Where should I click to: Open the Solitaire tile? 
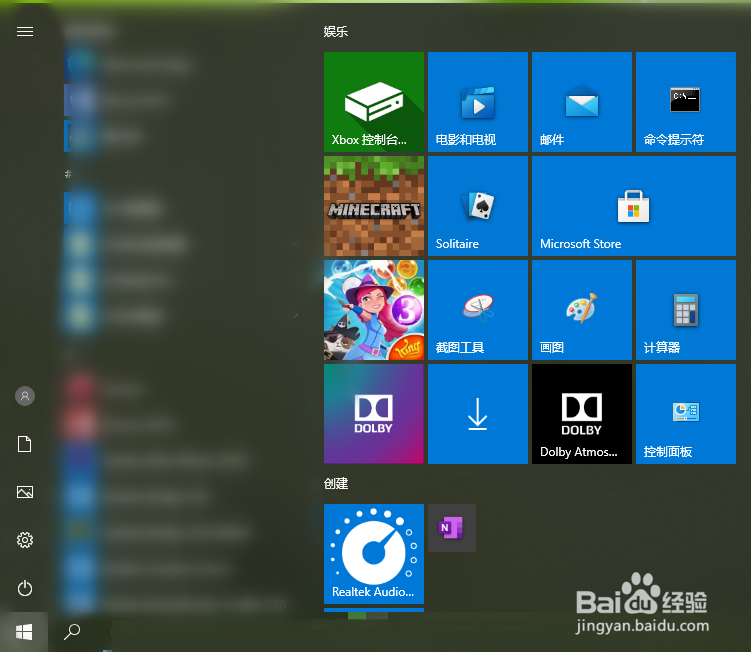tap(478, 206)
